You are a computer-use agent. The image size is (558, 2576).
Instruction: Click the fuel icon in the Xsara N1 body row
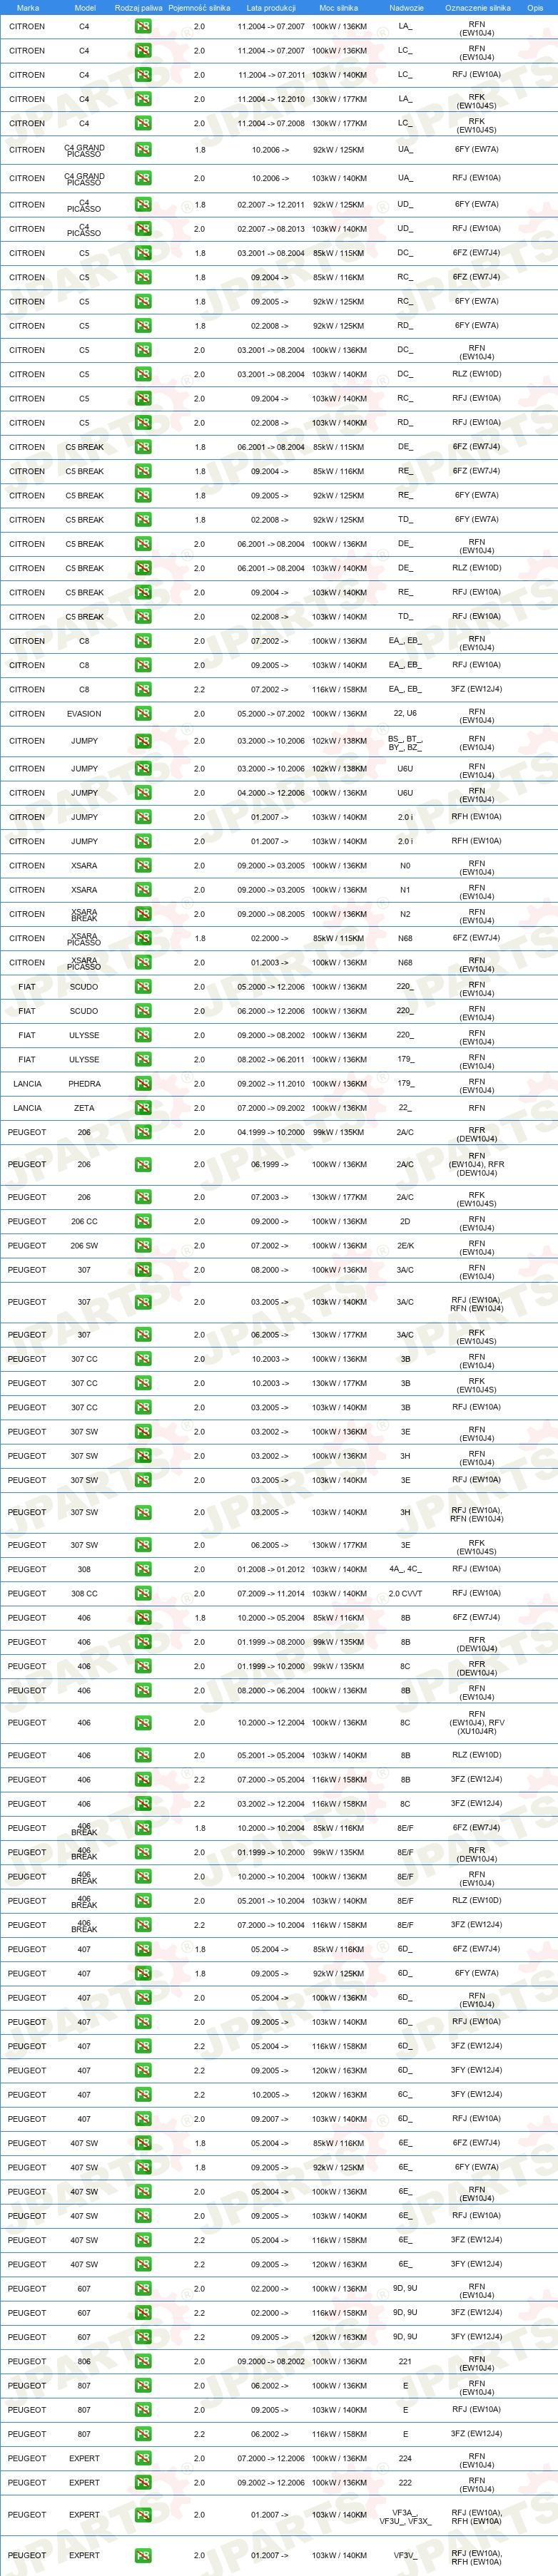(x=143, y=890)
